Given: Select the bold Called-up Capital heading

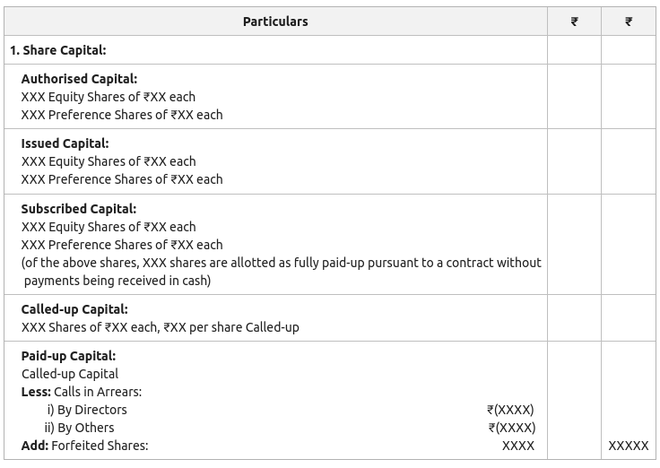Looking at the screenshot, I should [x=74, y=309].
